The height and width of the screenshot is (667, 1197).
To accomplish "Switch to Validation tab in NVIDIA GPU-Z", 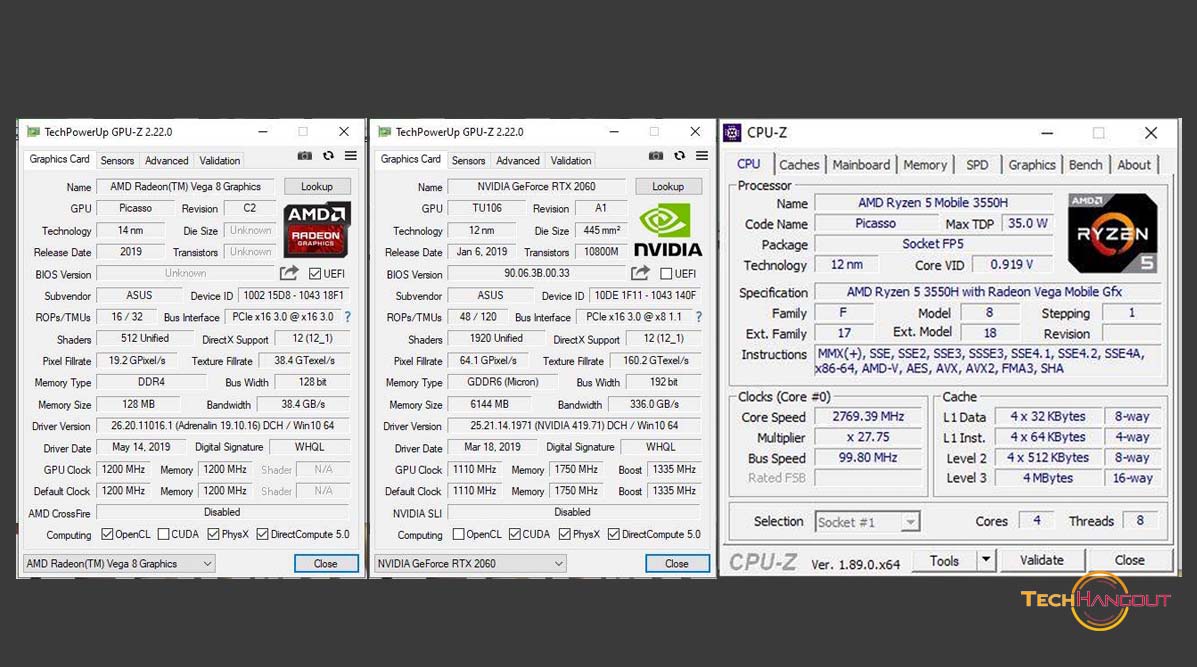I will pyautogui.click(x=571, y=160).
